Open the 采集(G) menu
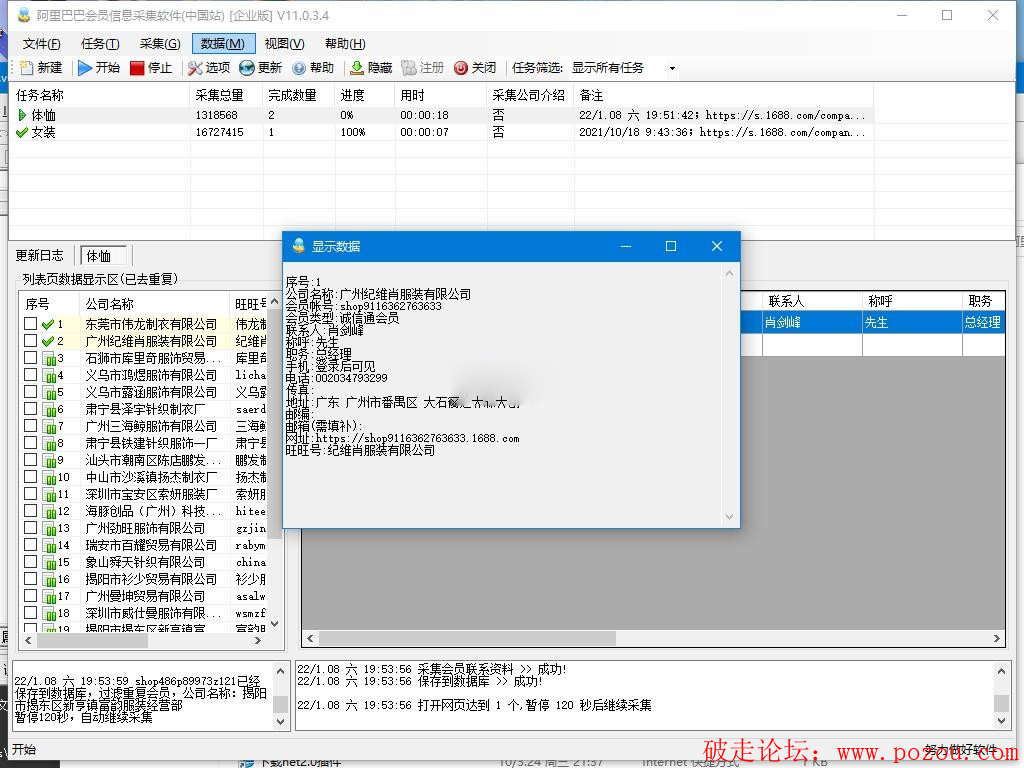The width and height of the screenshot is (1024, 768). [160, 44]
